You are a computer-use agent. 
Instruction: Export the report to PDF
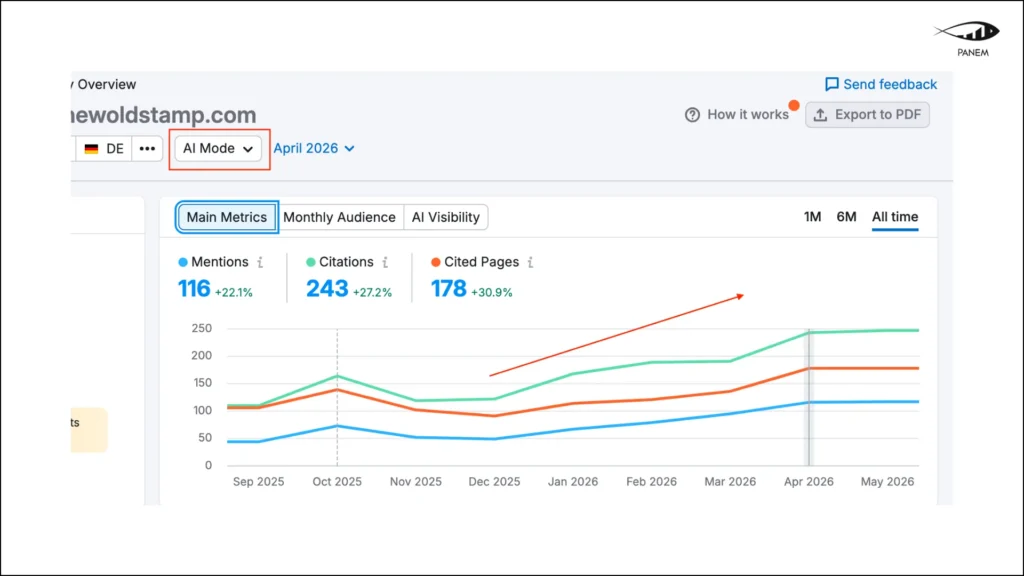click(867, 115)
